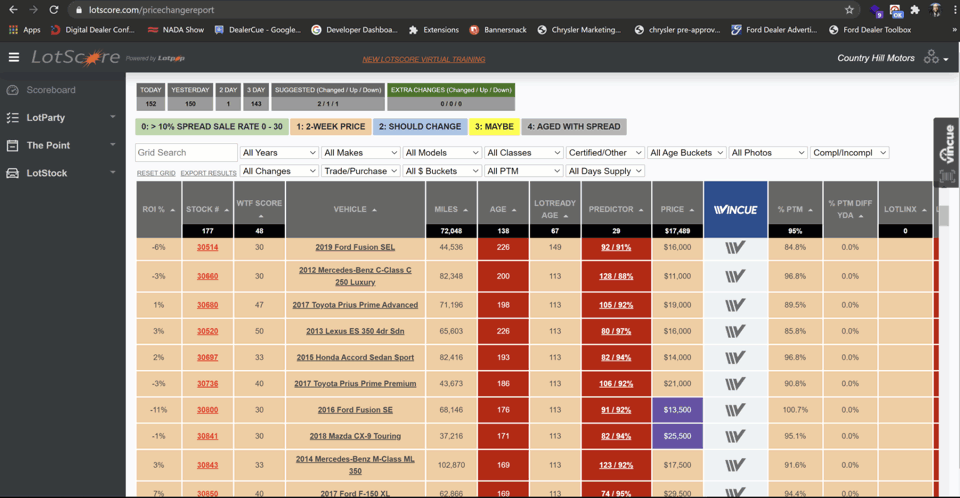This screenshot has height=498, width=960.
Task: Open the browser profile avatar
Action: pos(935,10)
